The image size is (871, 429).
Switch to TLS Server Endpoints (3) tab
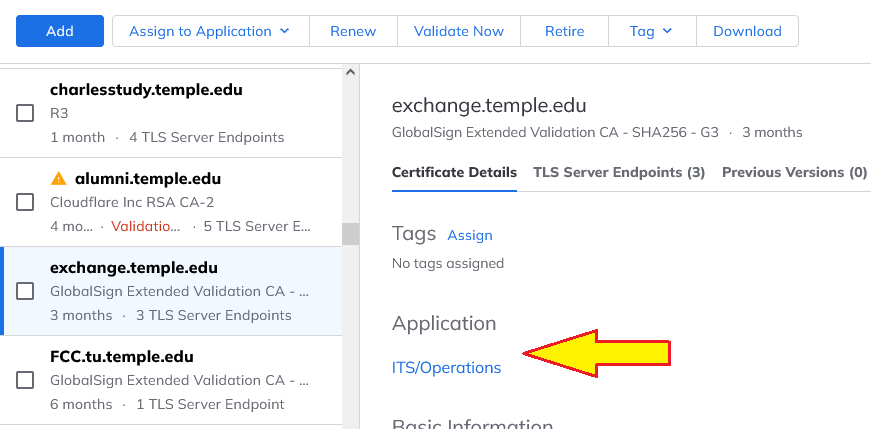click(x=619, y=172)
